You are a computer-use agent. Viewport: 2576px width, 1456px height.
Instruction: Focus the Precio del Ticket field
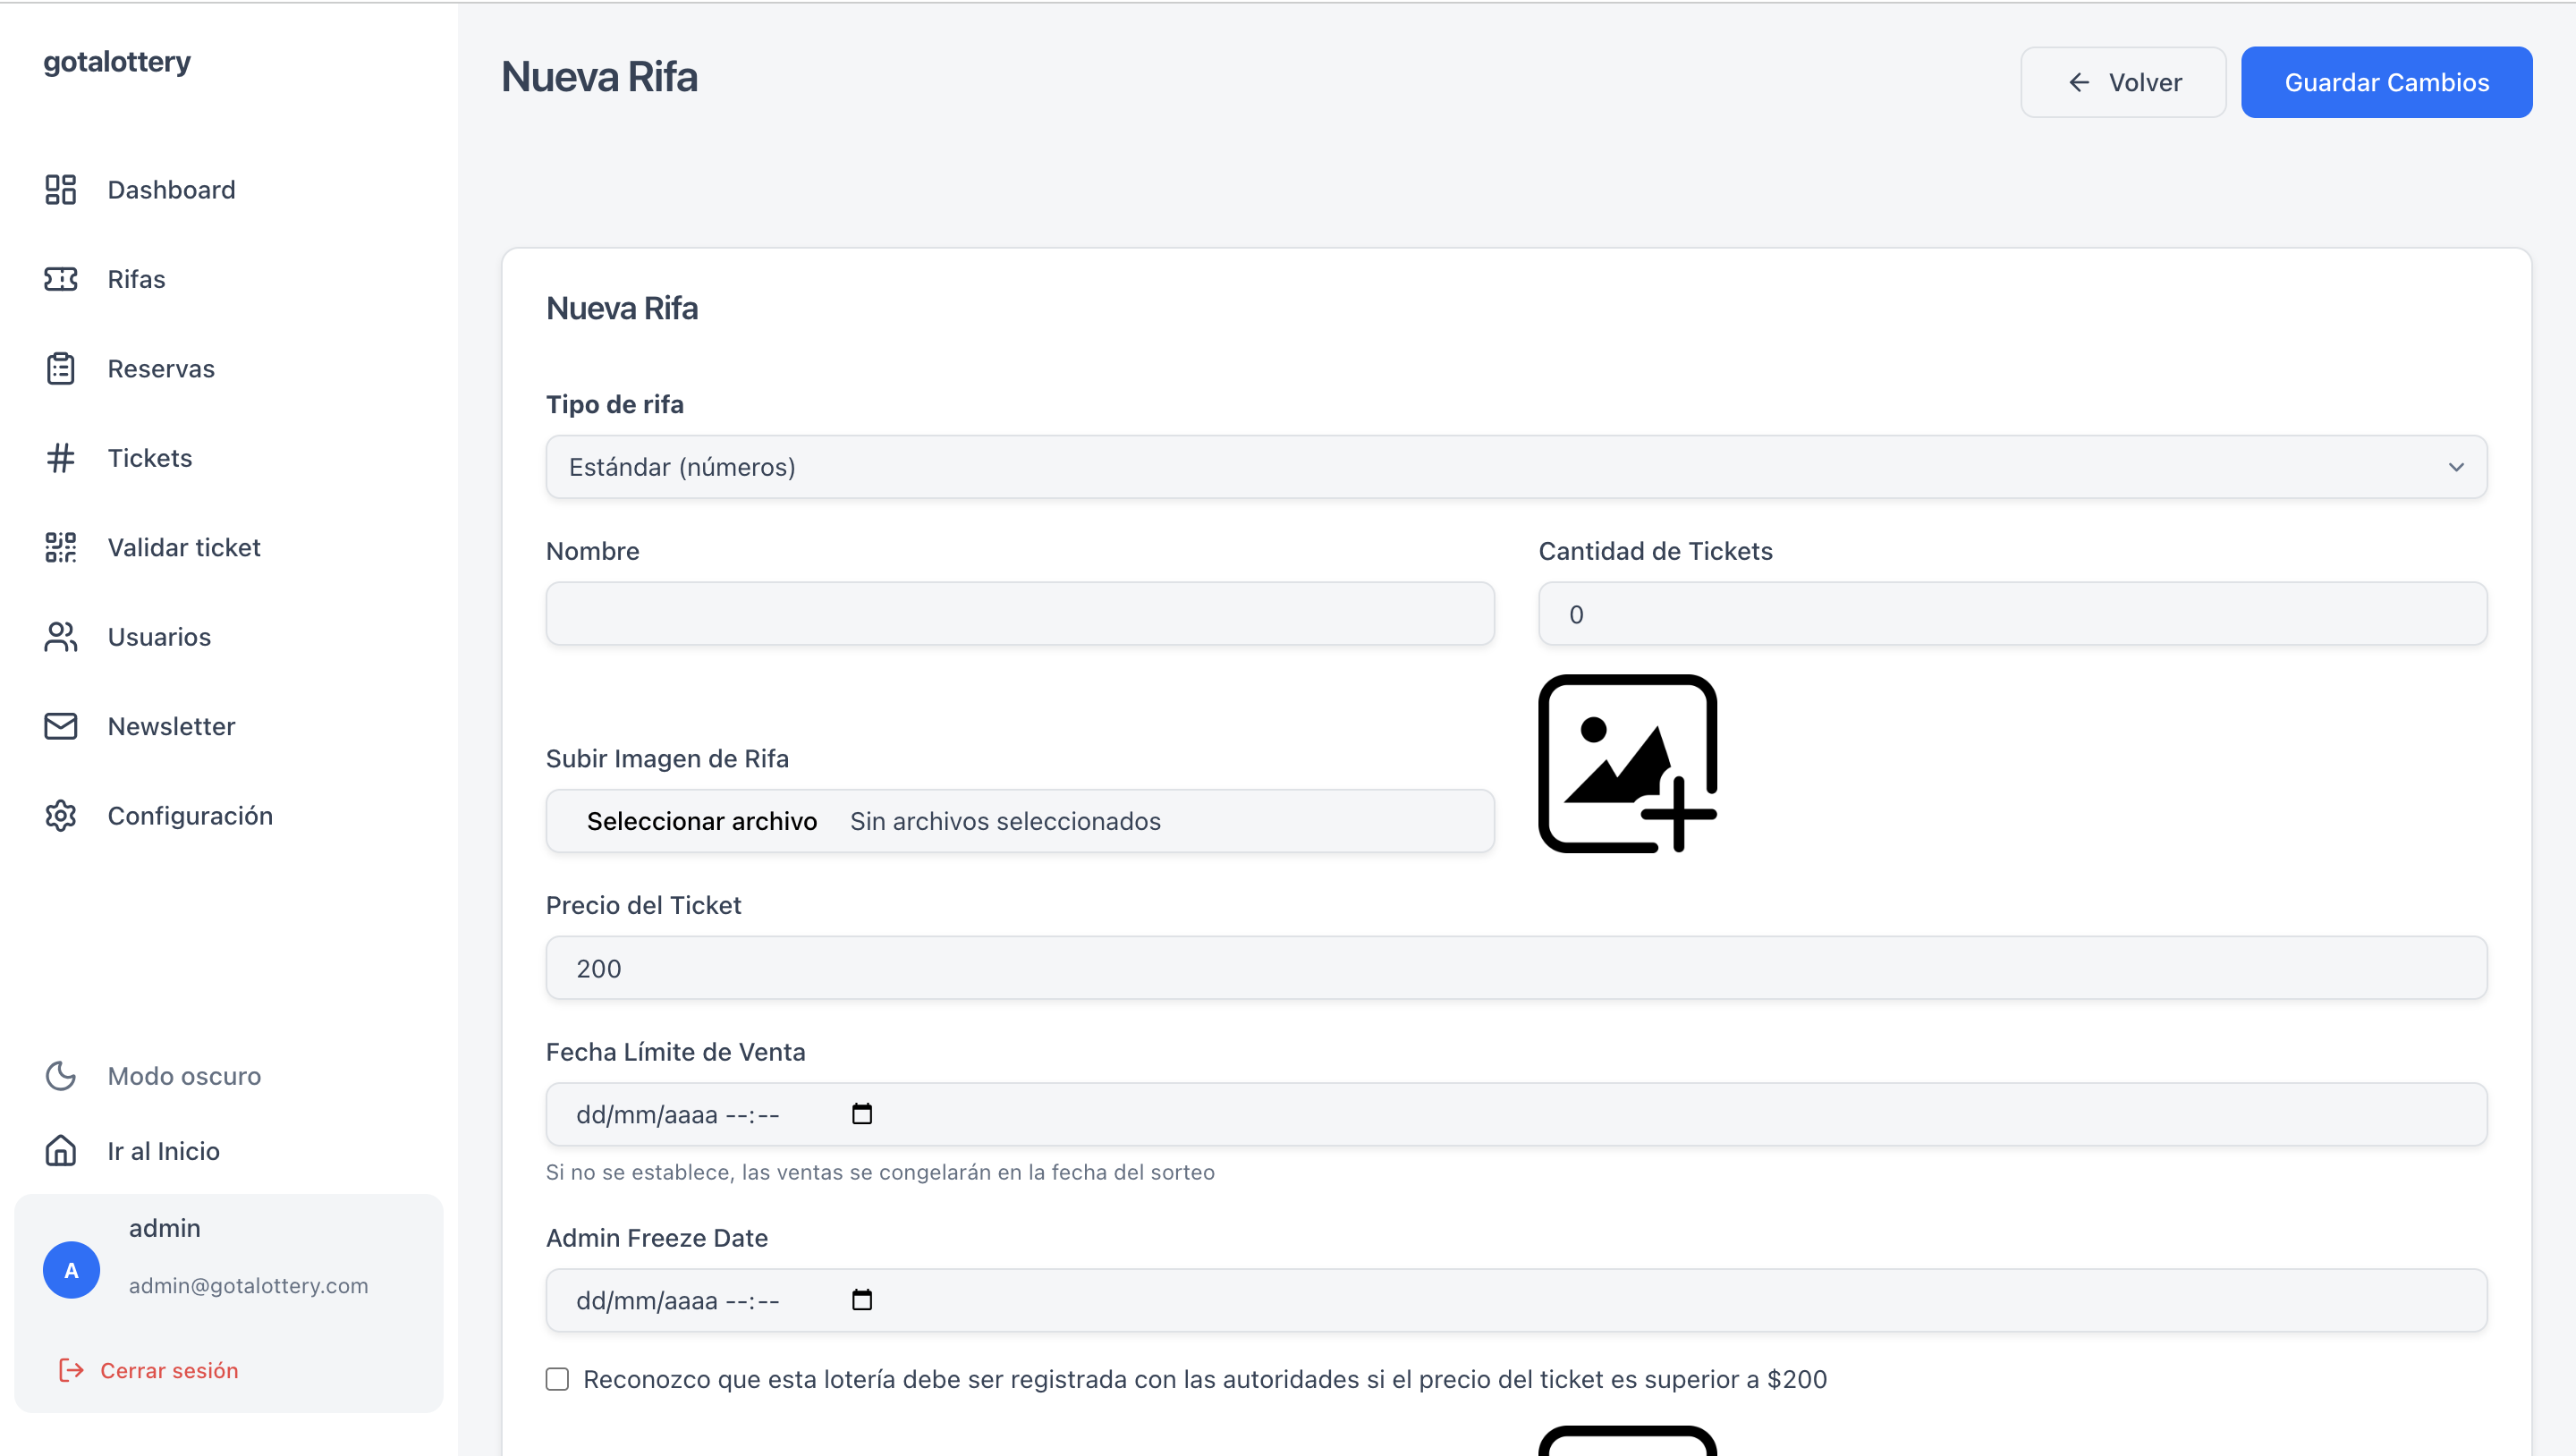[1516, 968]
